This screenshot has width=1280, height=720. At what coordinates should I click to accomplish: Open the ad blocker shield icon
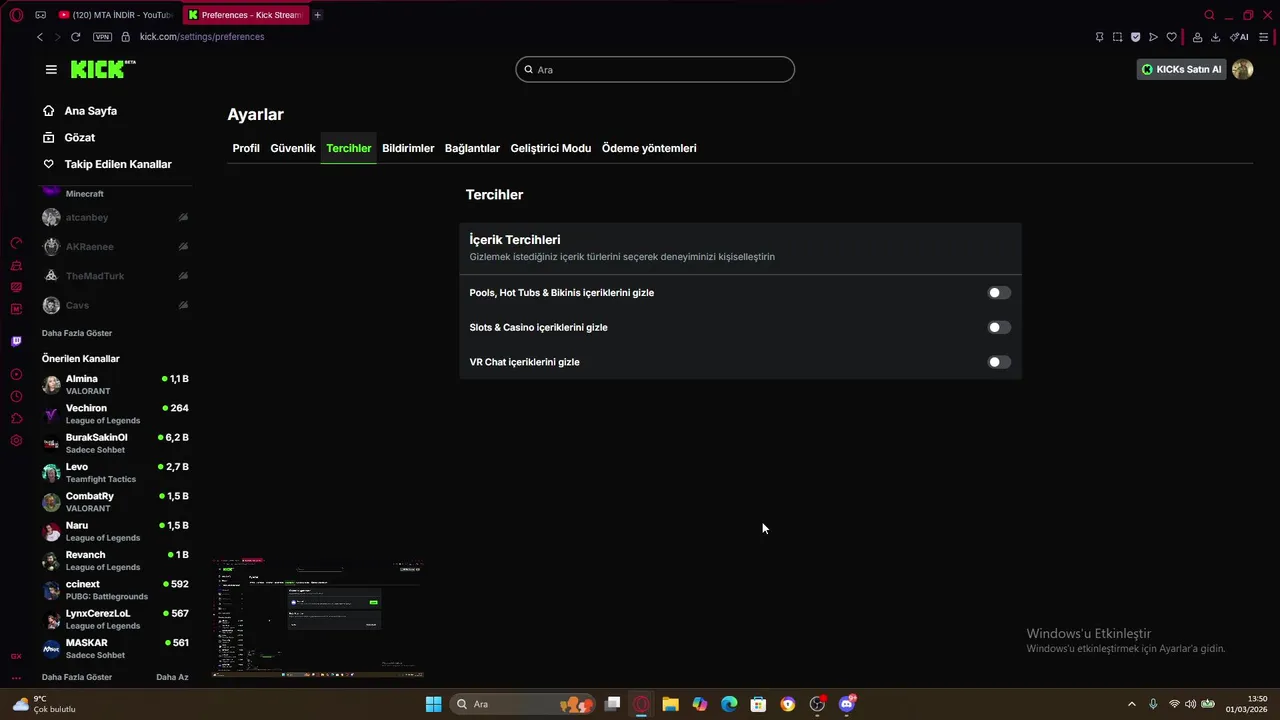(x=1135, y=37)
